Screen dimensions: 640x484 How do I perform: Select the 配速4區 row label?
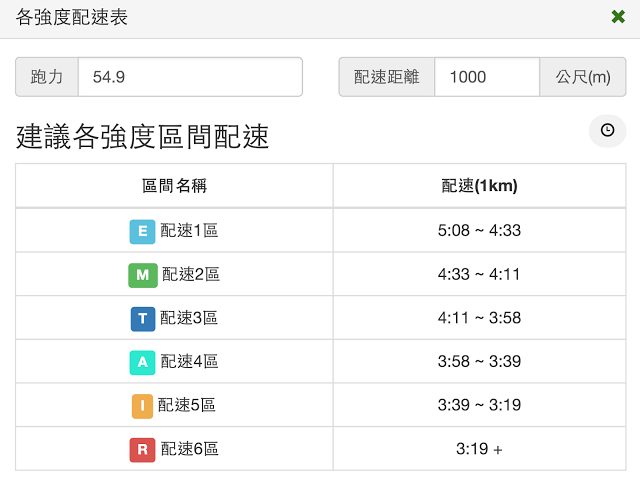click(189, 362)
